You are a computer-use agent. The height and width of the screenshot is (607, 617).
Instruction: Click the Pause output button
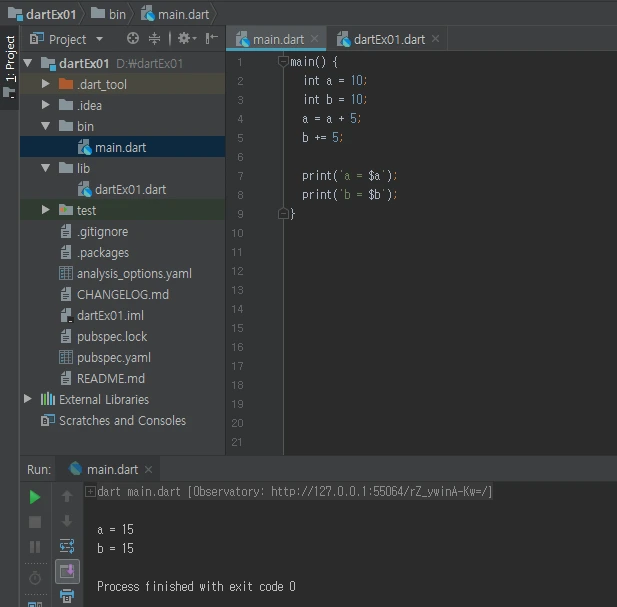(35, 547)
